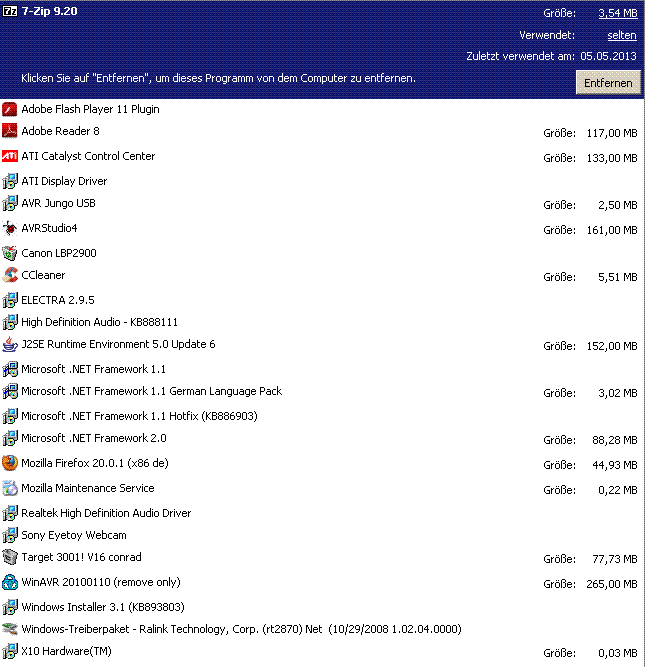Select 'Target 3001! V16 conrad' entry
655x670 pixels.
(x=81, y=557)
